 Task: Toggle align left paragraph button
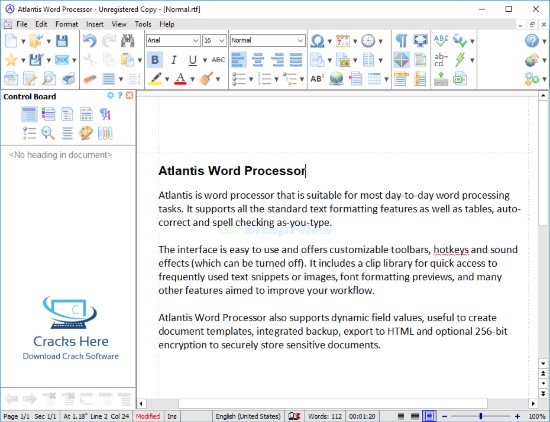(239, 60)
